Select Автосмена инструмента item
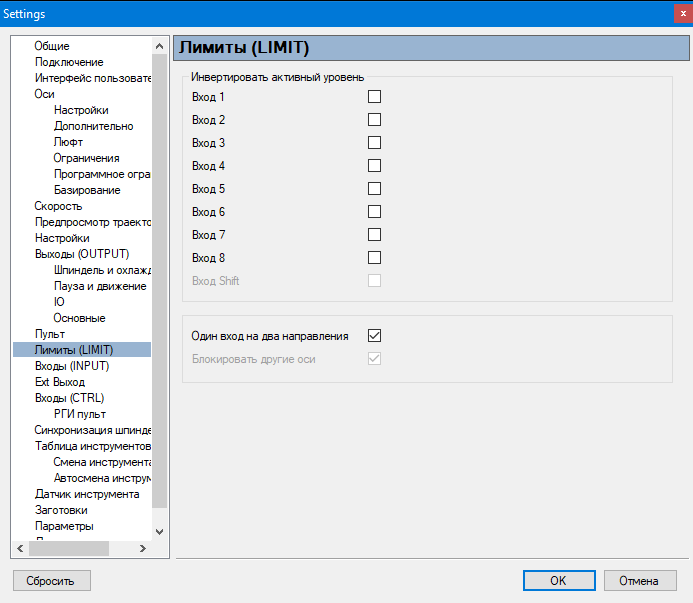The height and width of the screenshot is (603, 693). click(102, 478)
